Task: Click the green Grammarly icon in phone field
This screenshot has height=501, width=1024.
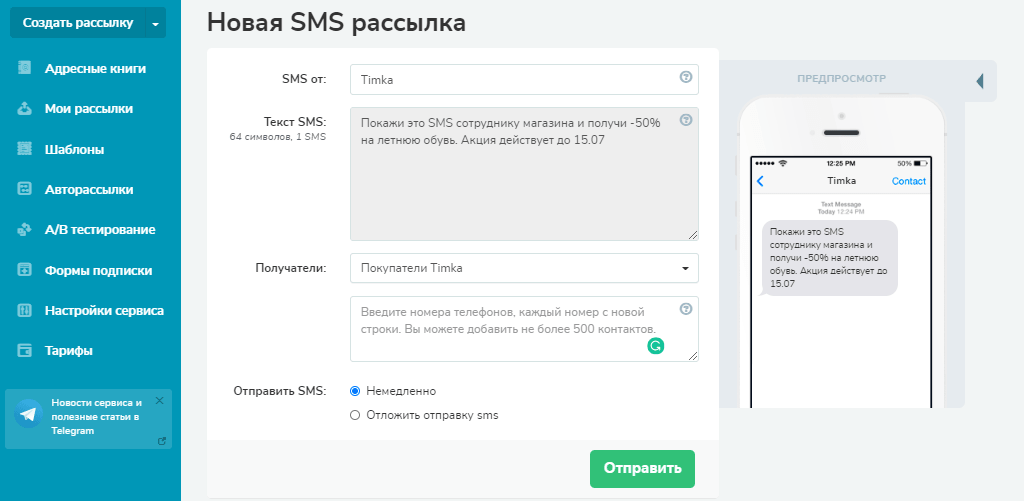Action: [x=656, y=346]
